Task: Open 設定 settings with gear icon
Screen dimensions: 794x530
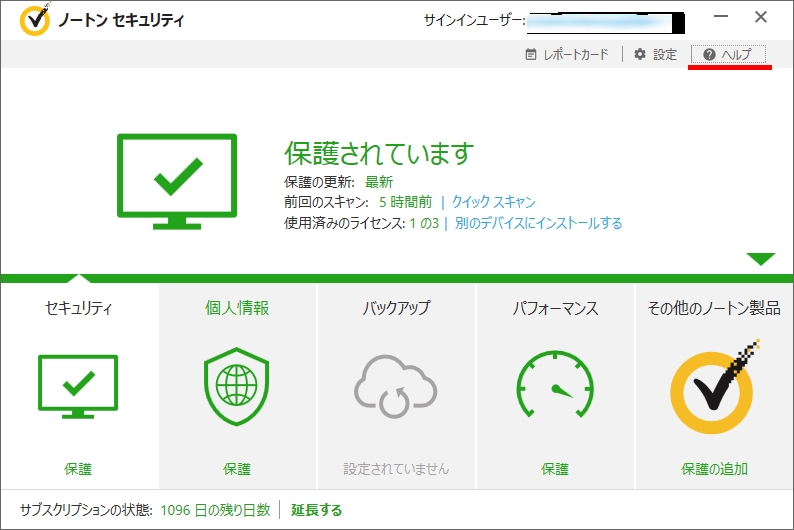Action: [x=655, y=54]
